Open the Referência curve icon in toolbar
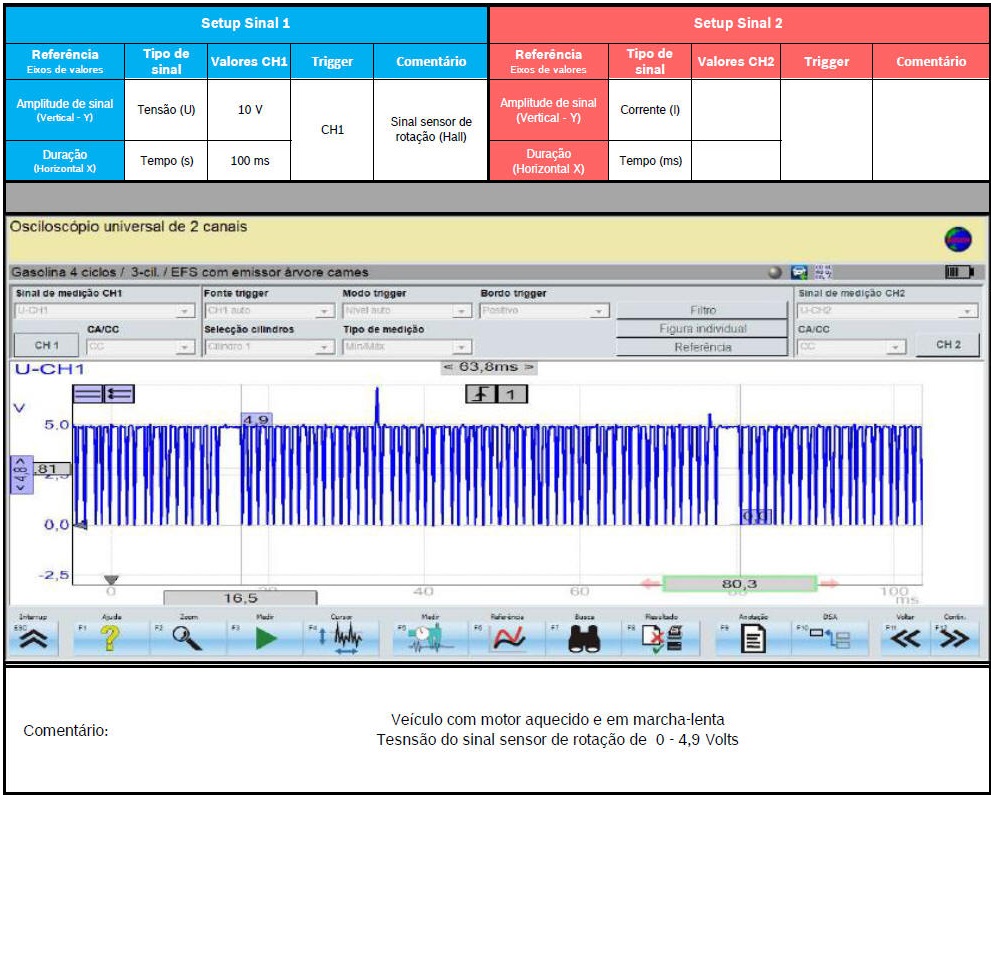This screenshot has width=991, height=971. 509,639
